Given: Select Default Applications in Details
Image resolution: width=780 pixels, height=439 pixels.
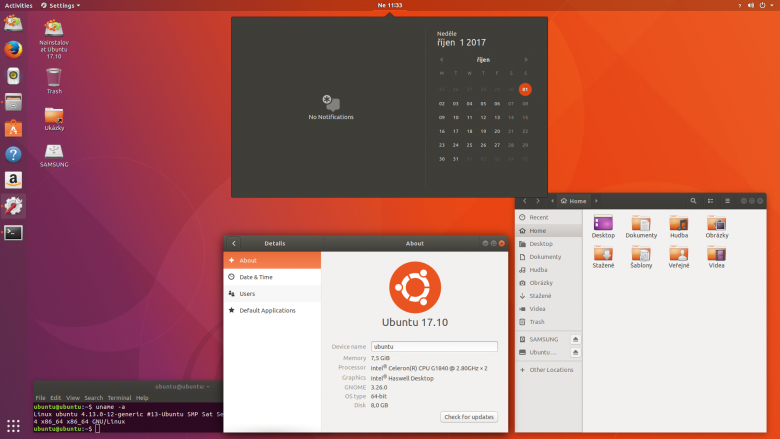Looking at the screenshot, I should tap(272, 310).
